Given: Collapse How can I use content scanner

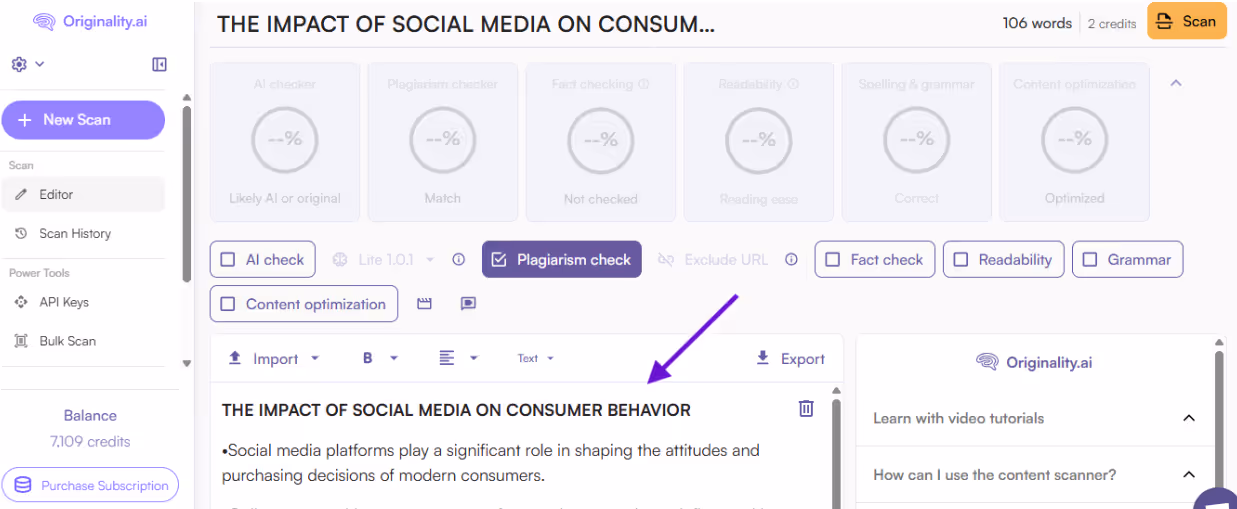Looking at the screenshot, I should pyautogui.click(x=1189, y=475).
